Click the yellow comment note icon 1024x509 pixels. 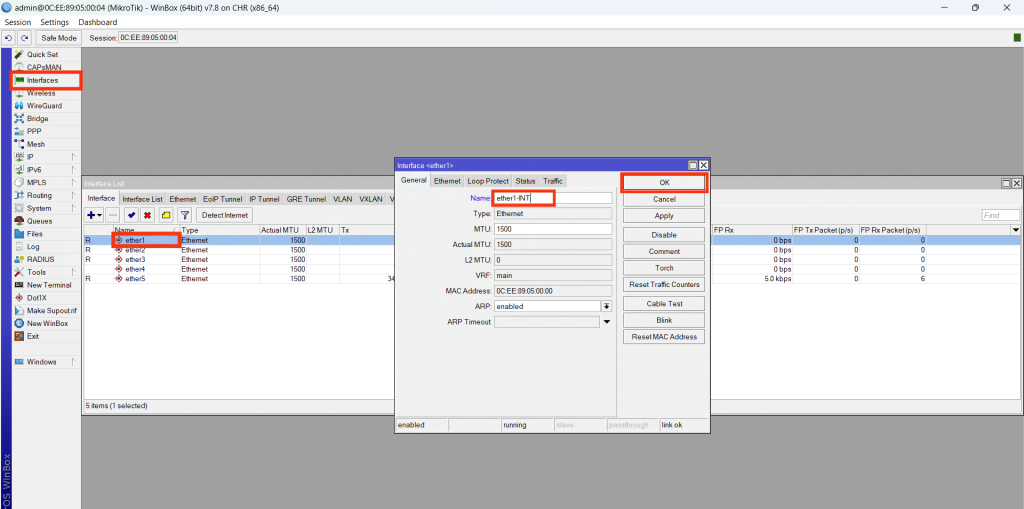pyautogui.click(x=165, y=215)
